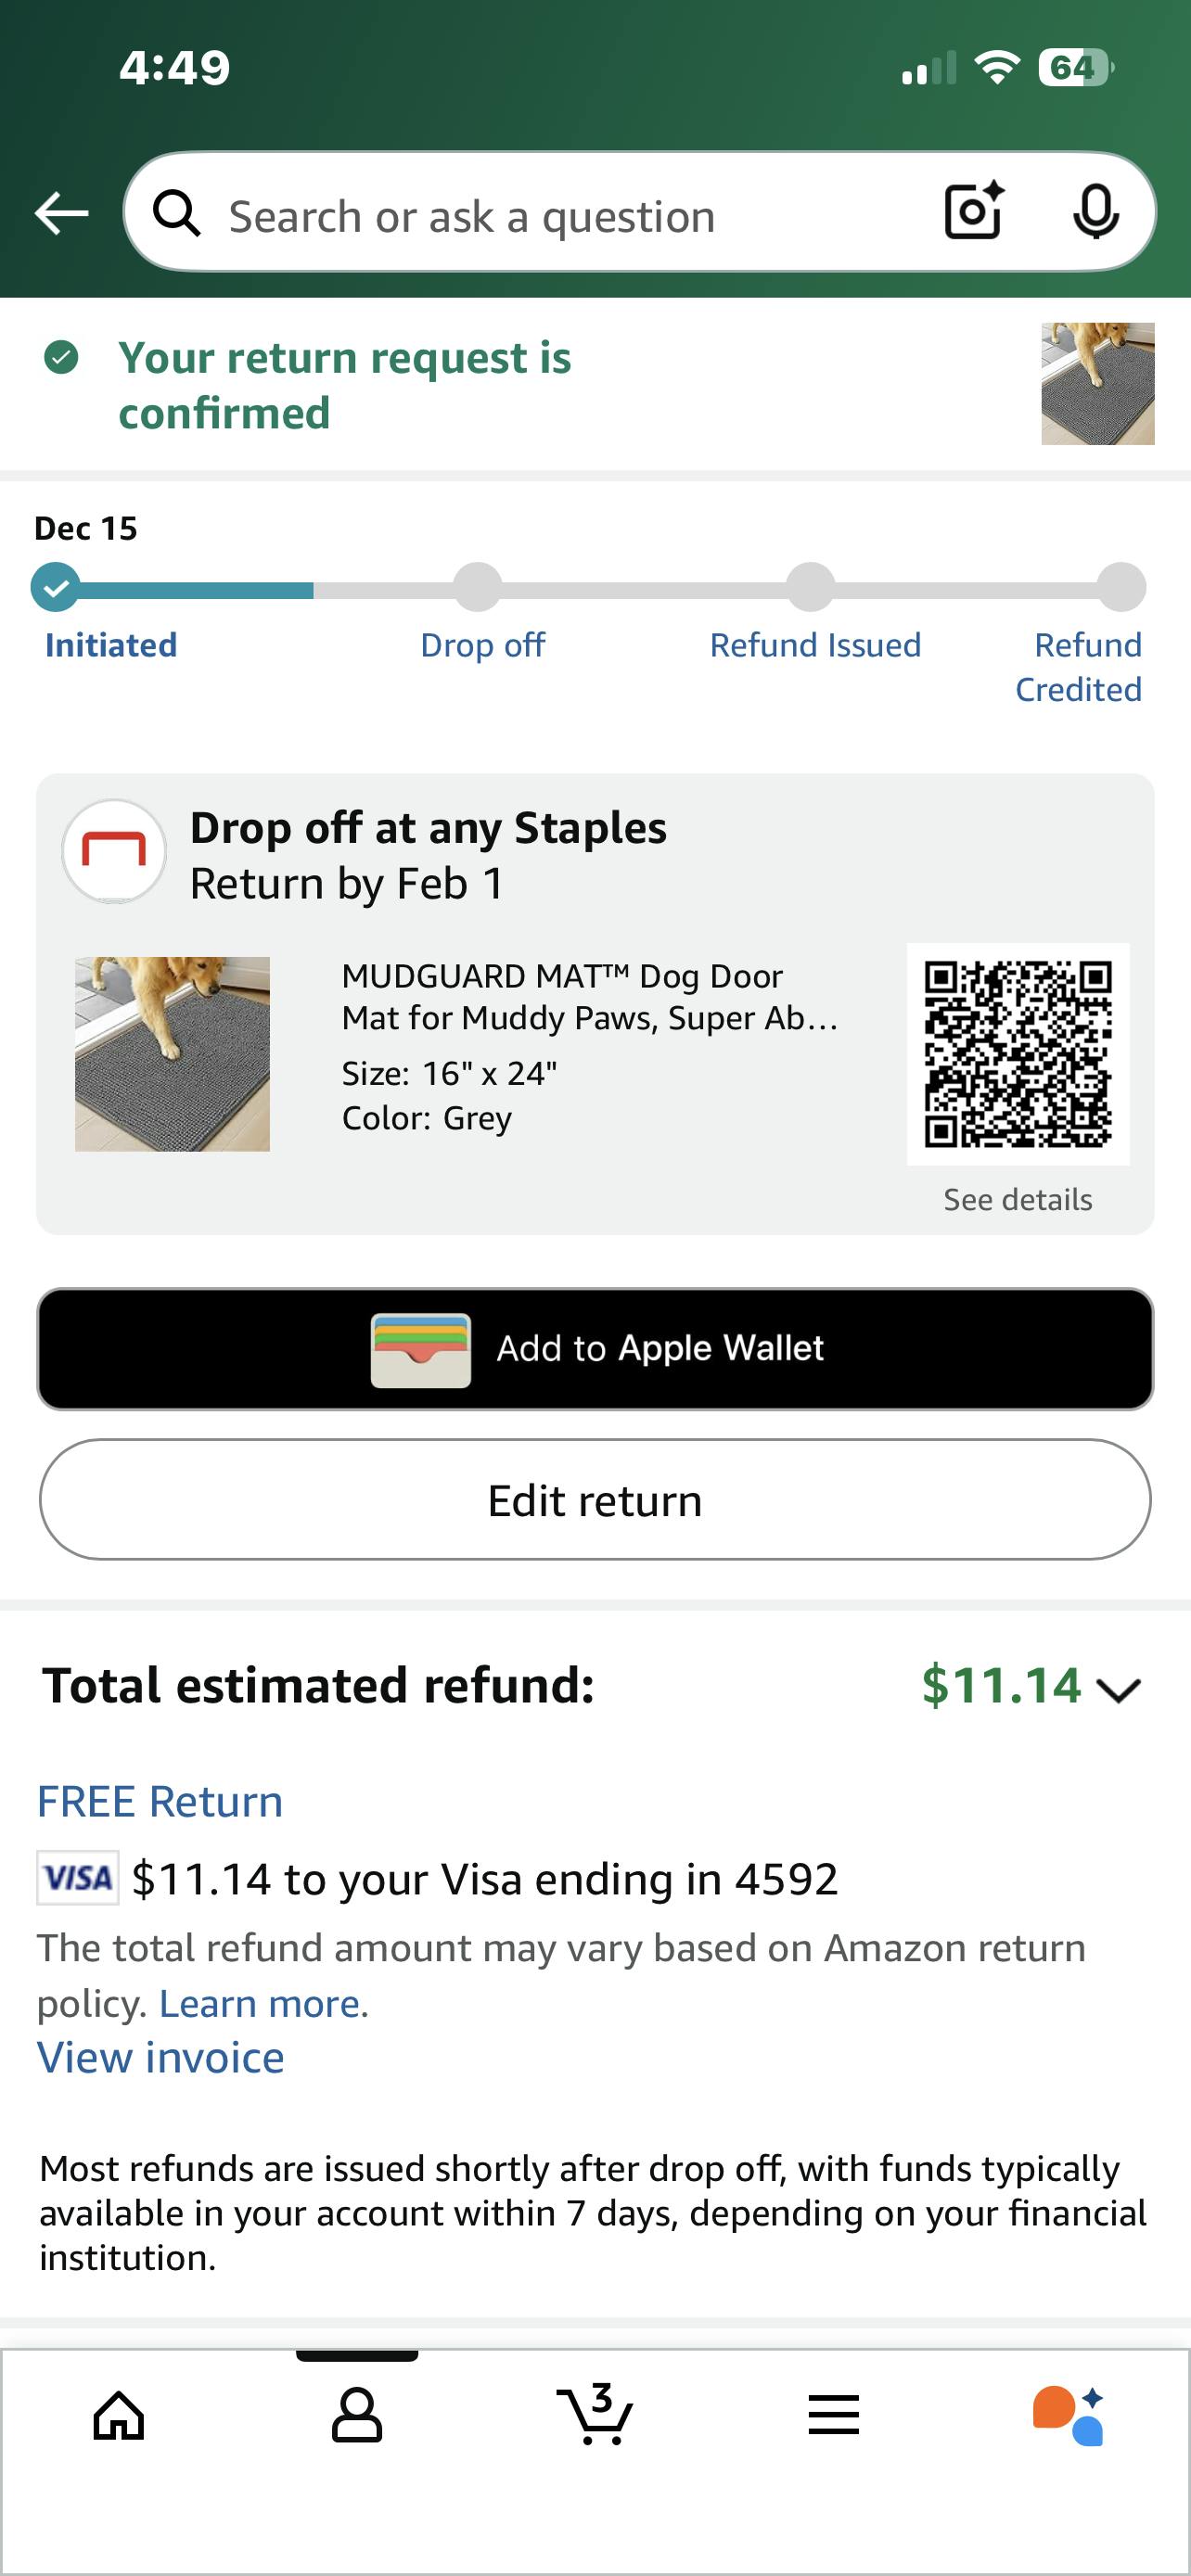
Task: Tap the microphone voice search icon
Action: (1095, 212)
